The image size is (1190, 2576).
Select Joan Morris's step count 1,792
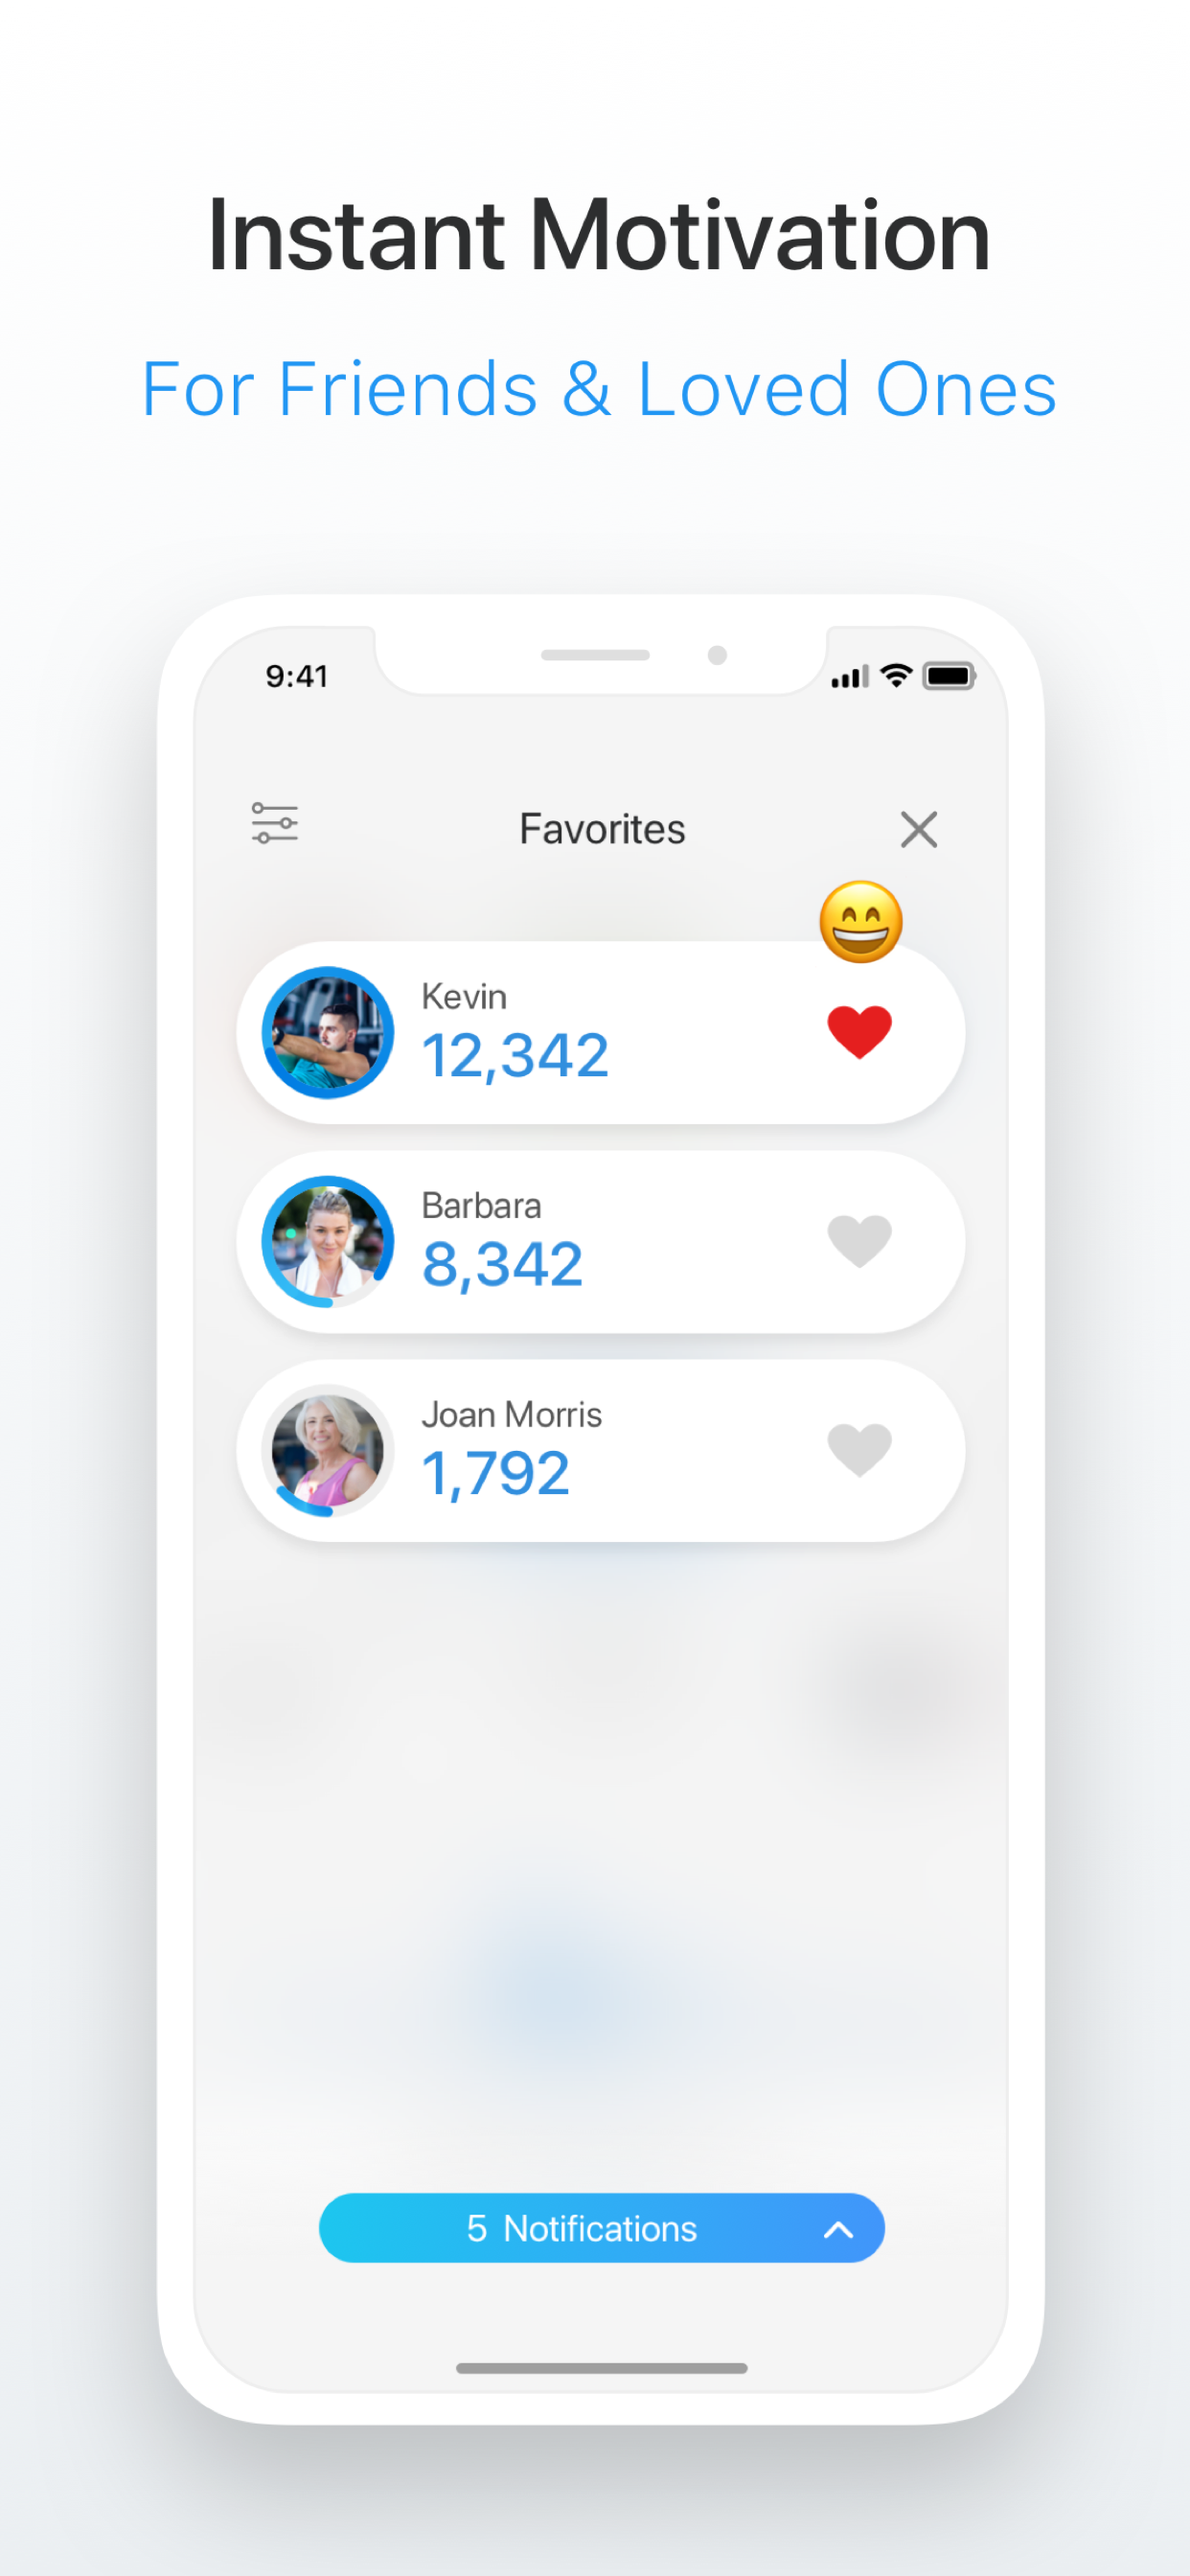[x=496, y=1474]
